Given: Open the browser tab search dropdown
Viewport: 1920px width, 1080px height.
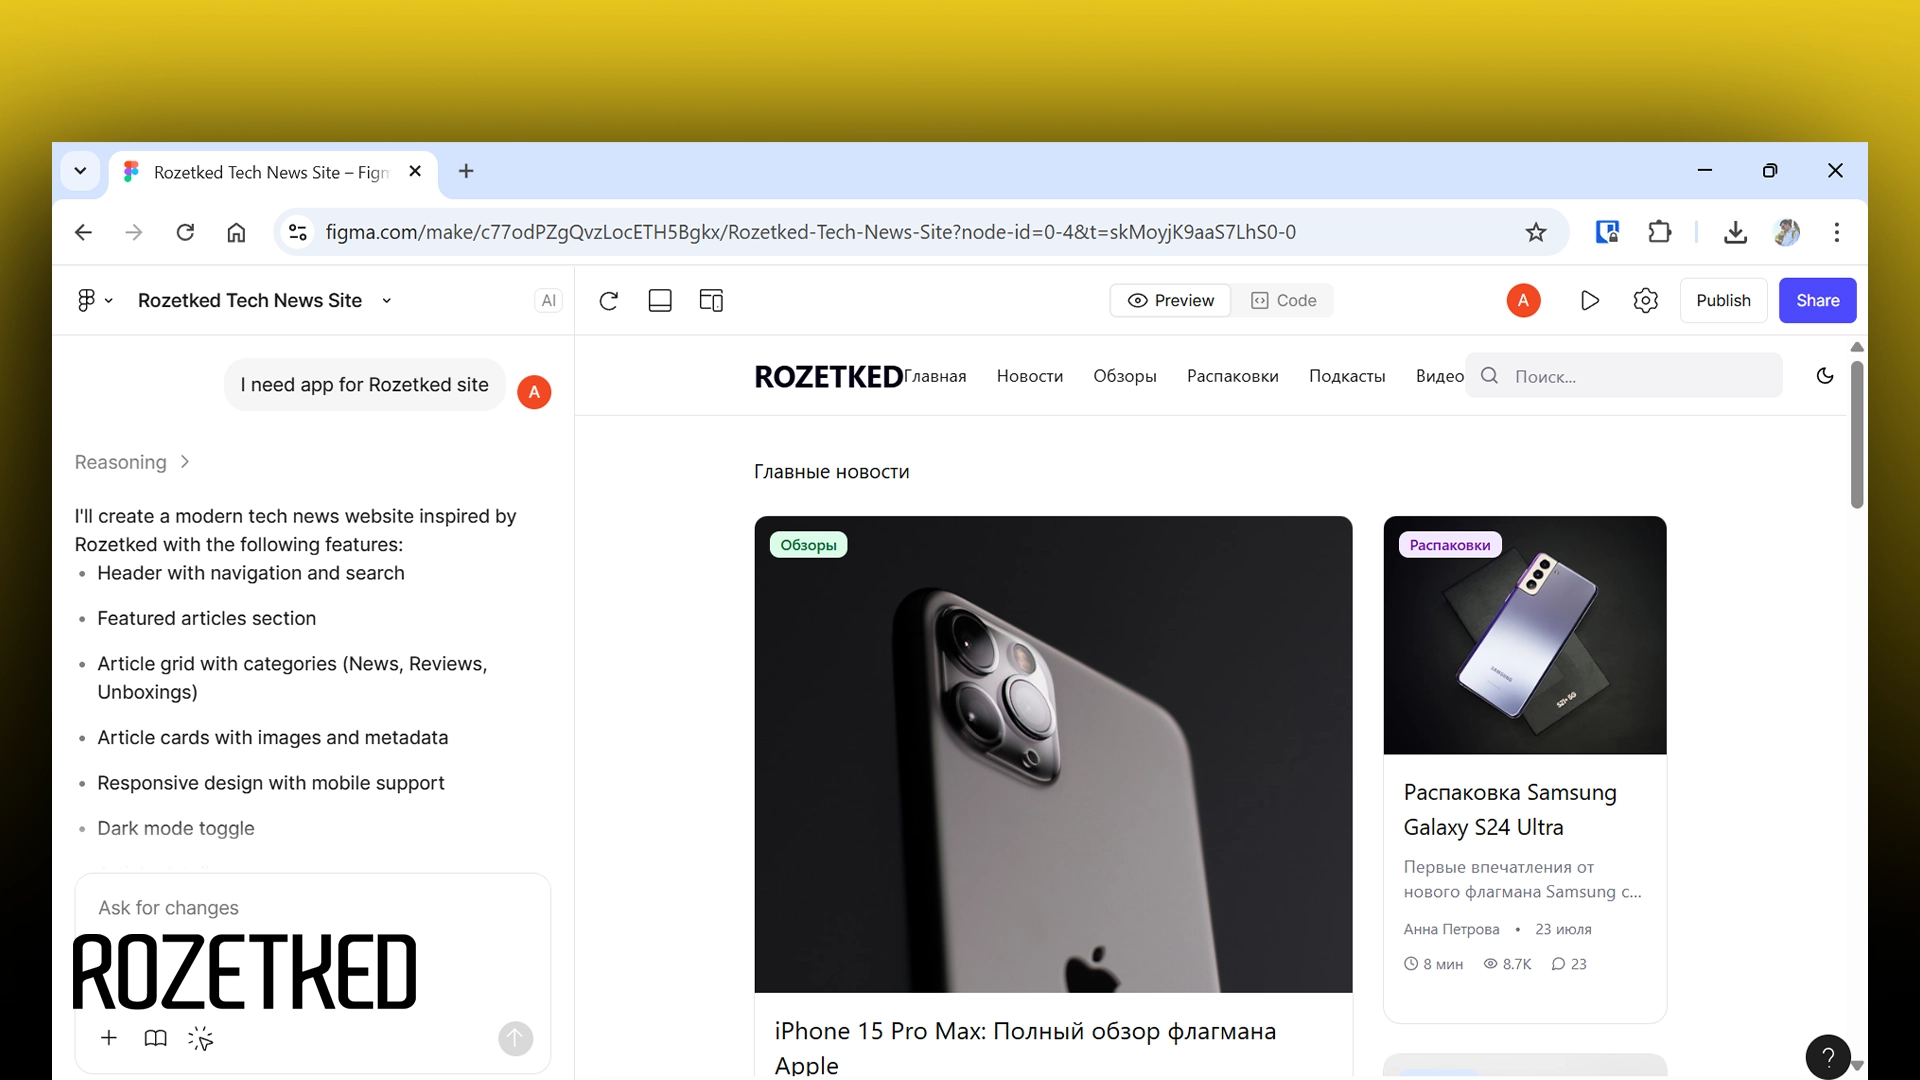Looking at the screenshot, I should [80, 171].
